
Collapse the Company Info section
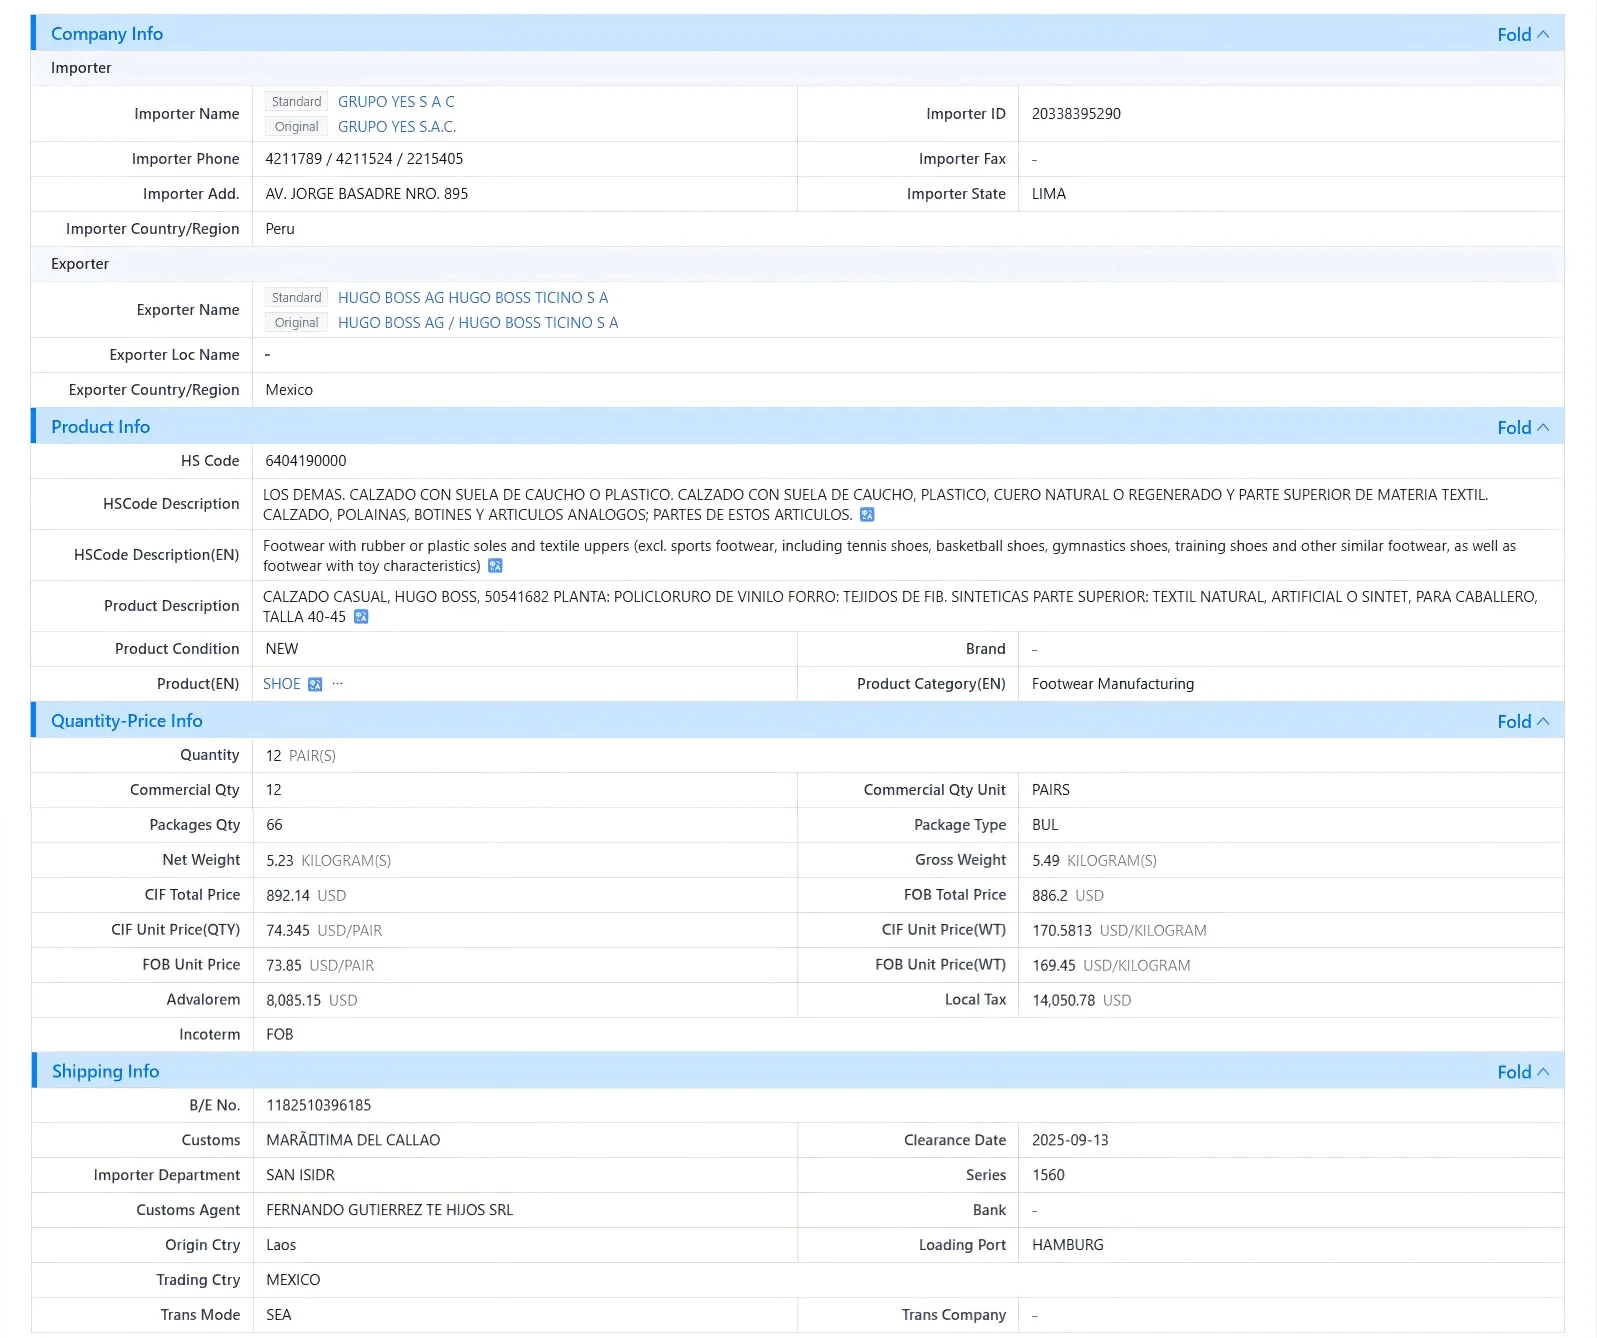(1523, 34)
